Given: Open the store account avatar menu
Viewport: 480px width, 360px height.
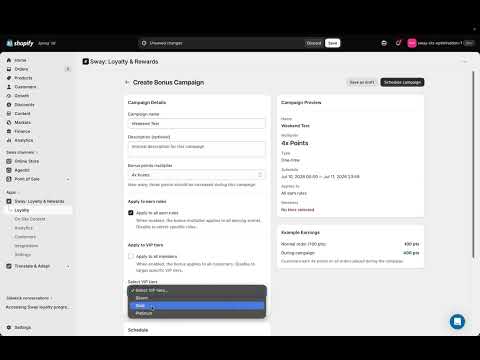Looking at the screenshot, I should point(412,43).
